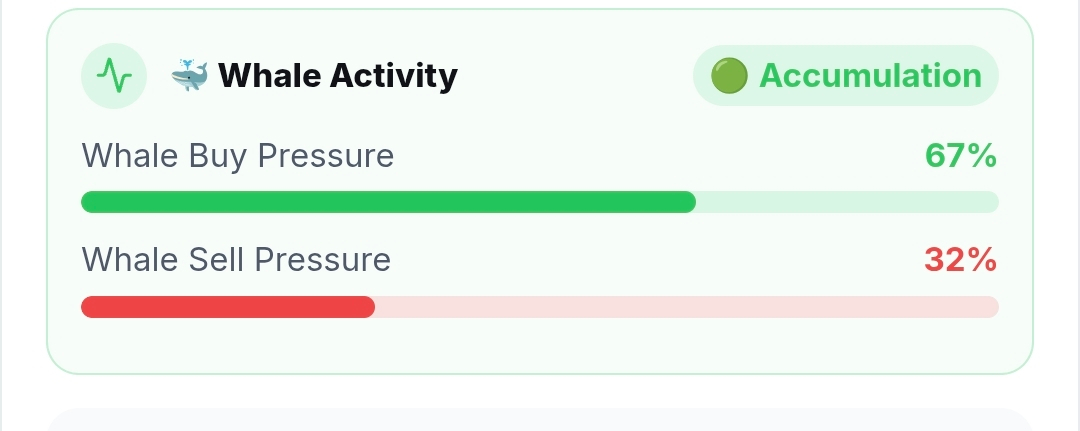Click empty space below the sell bar
Screen dimensions: 1080x431
(540, 346)
